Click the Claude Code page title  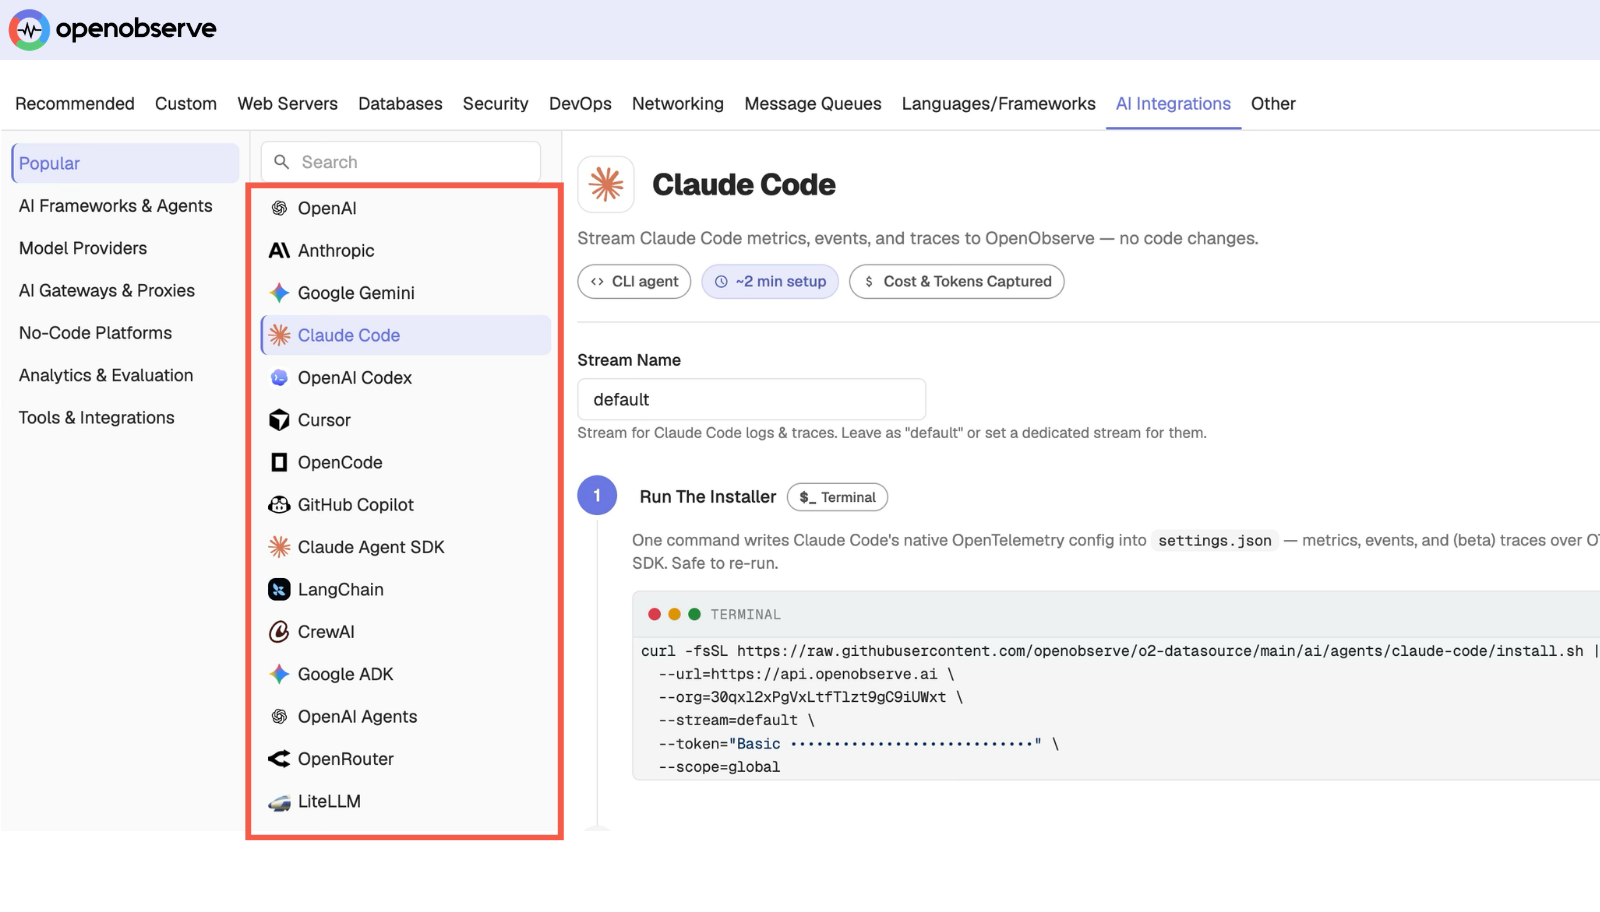[744, 185]
